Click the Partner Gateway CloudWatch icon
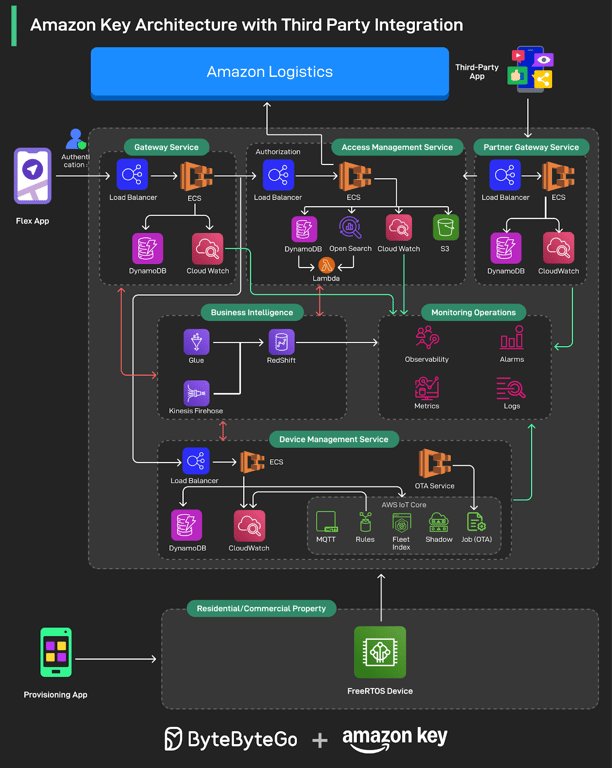 tap(558, 248)
